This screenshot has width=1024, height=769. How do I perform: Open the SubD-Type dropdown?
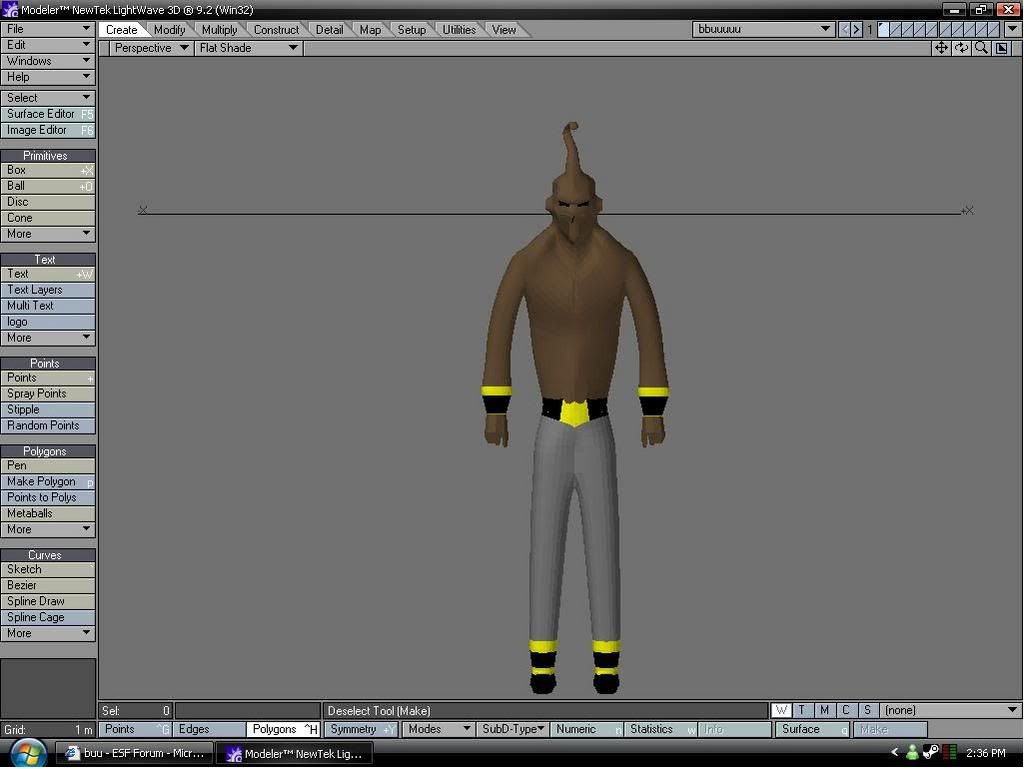tap(512, 729)
